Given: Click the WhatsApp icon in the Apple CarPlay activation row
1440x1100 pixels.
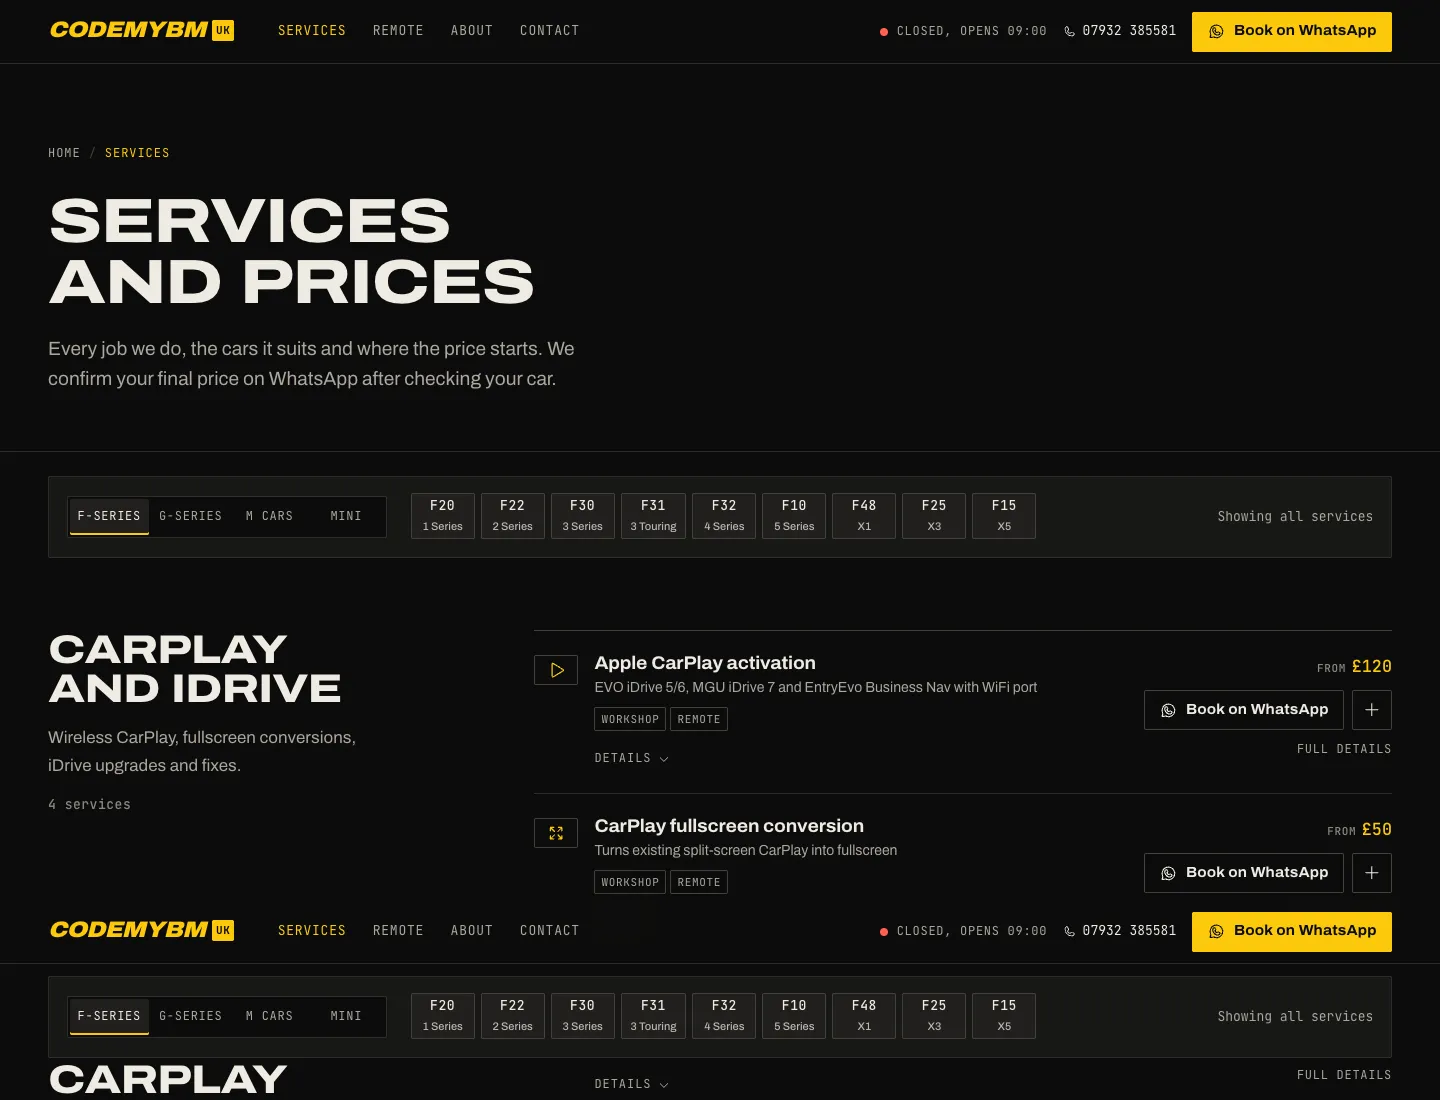Looking at the screenshot, I should point(1168,710).
